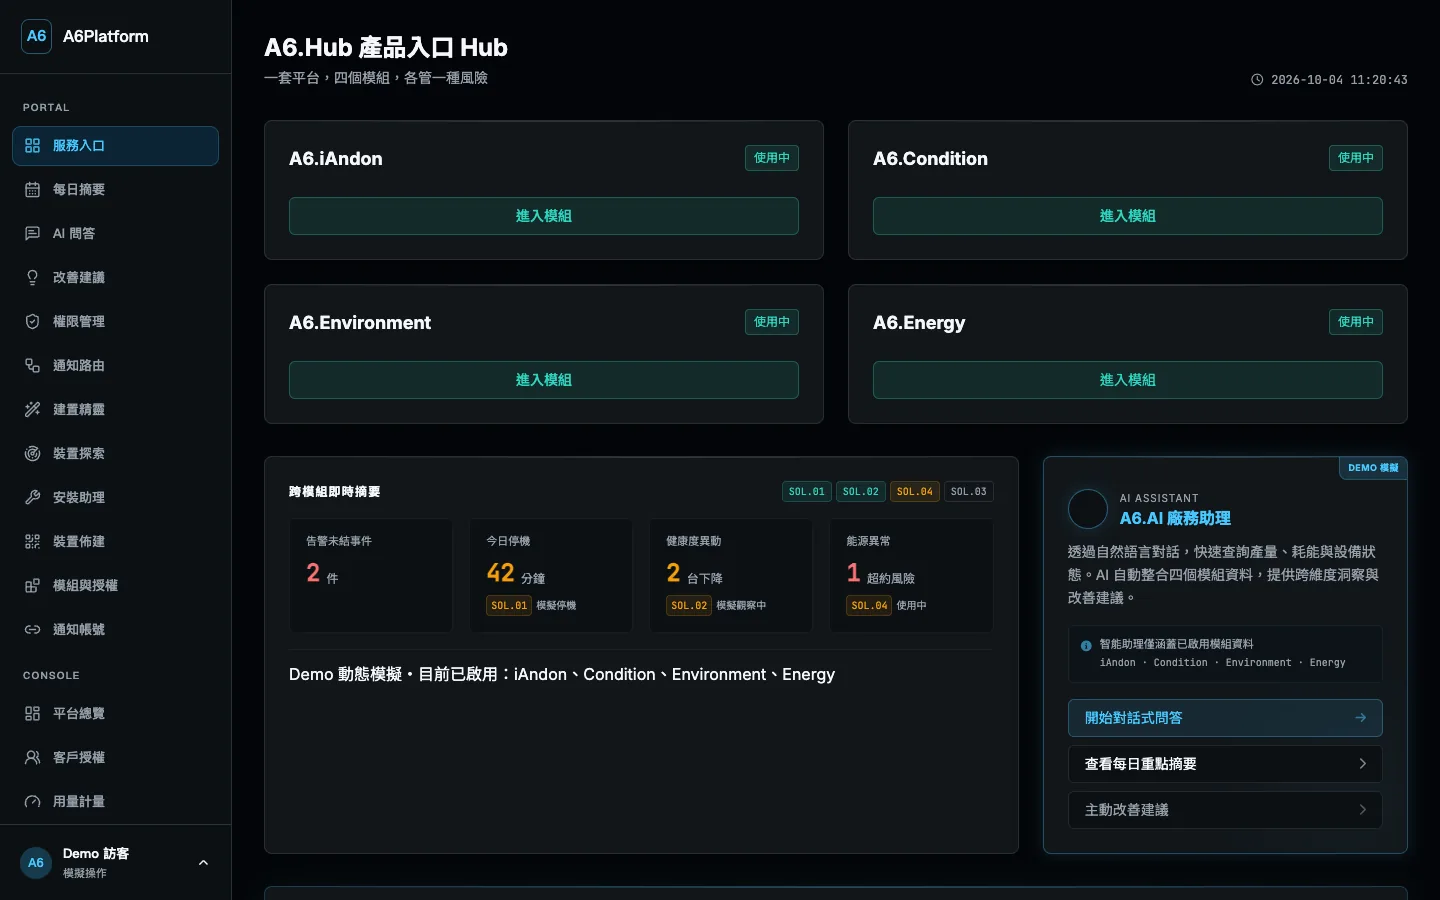This screenshot has height=900, width=1440.
Task: Click the 模組與授權 blocks icon
Action: 32,586
